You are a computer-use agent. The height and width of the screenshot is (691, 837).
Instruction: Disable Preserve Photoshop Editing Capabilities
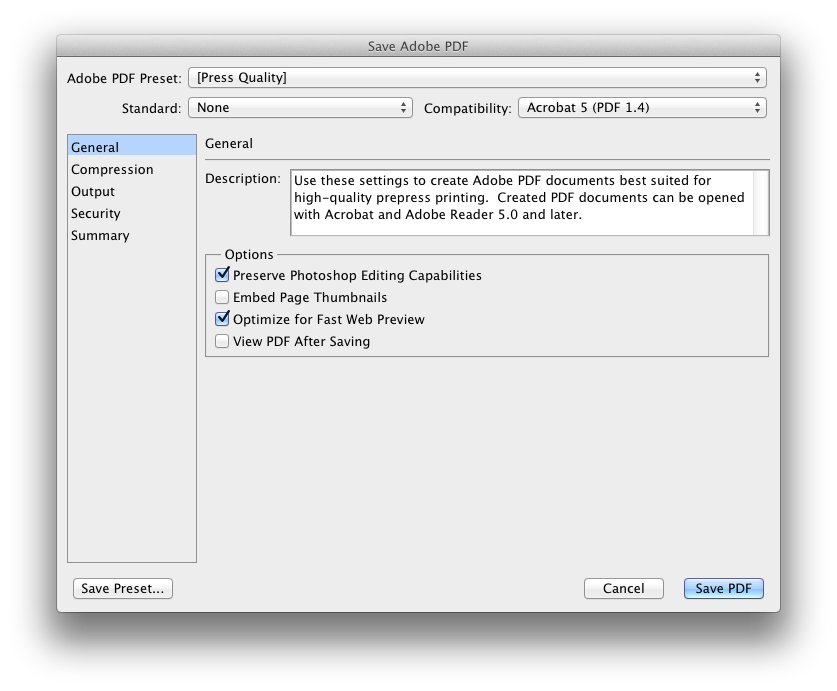tap(222, 275)
